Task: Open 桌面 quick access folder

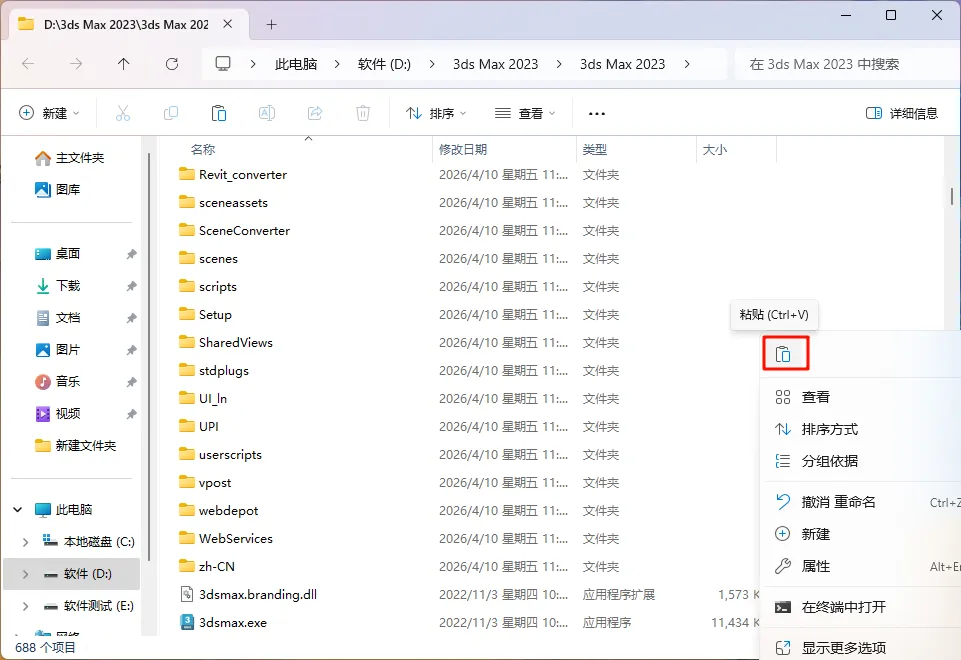Action: 58,254
